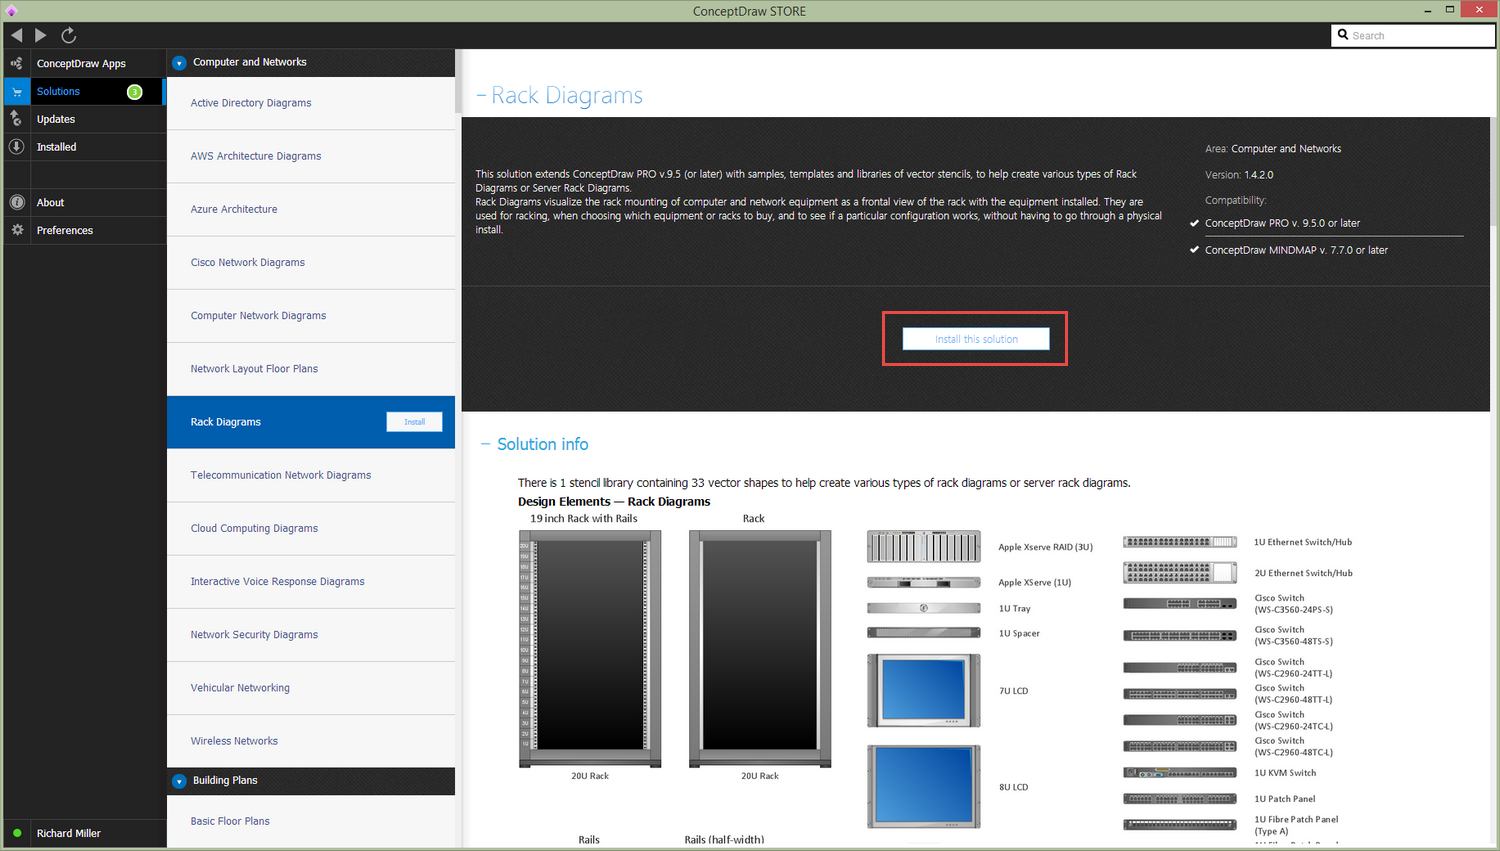The width and height of the screenshot is (1500, 851).
Task: Open Vehicular Networking solution
Action: point(311,687)
